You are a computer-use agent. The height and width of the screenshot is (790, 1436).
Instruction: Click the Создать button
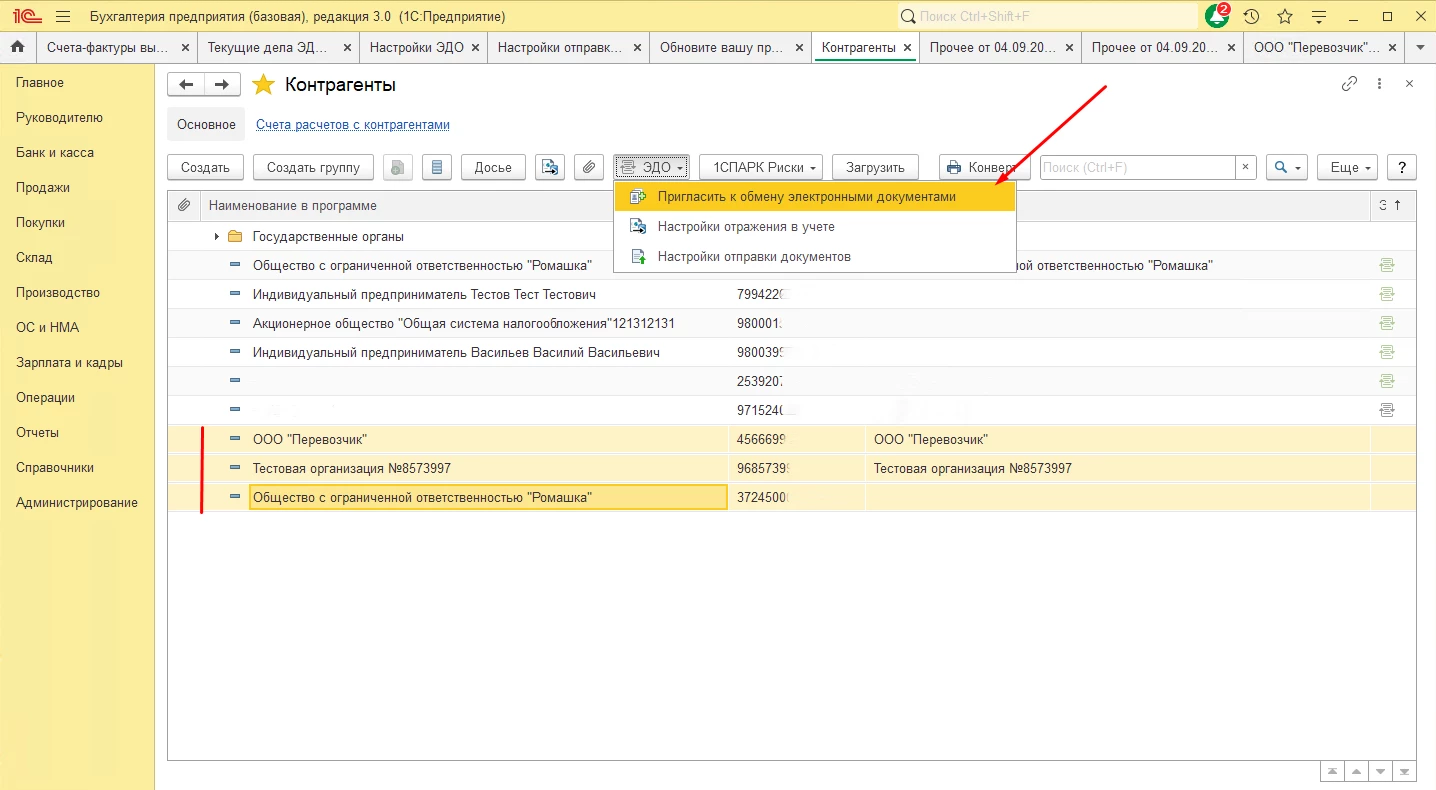point(205,168)
